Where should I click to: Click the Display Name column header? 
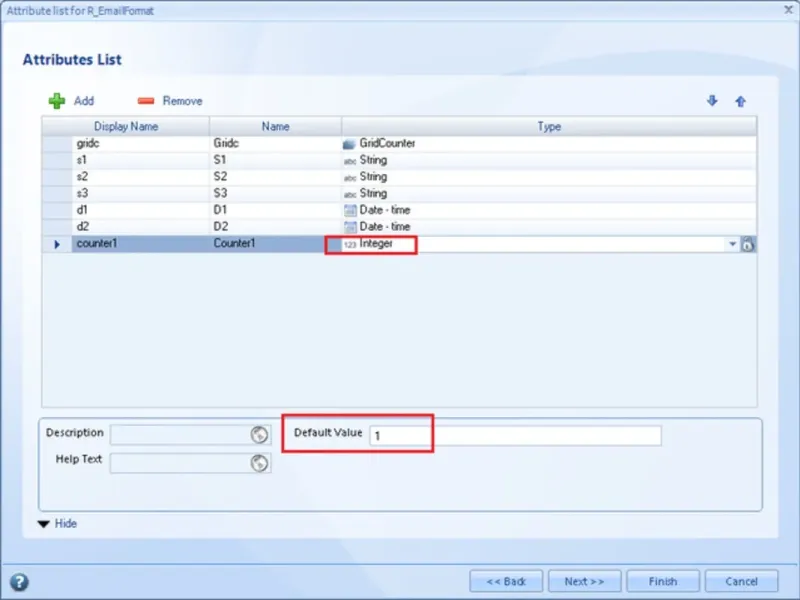[x=126, y=127]
